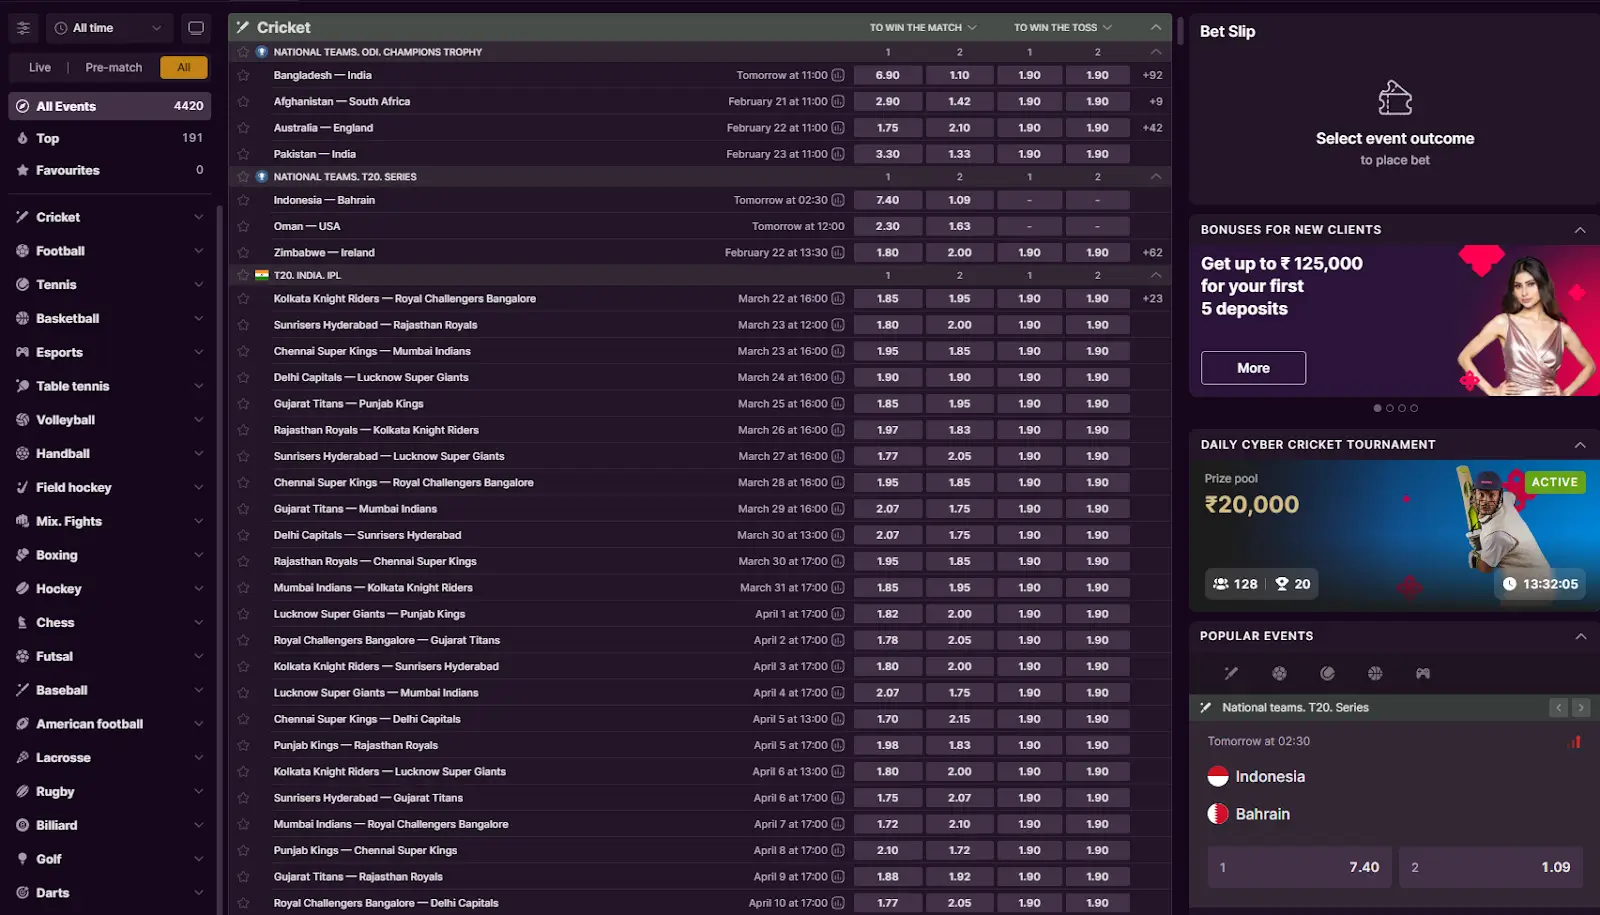Screen dimensions: 1600x915
Task: Favourite the Oman — USA match
Action: pyautogui.click(x=243, y=227)
